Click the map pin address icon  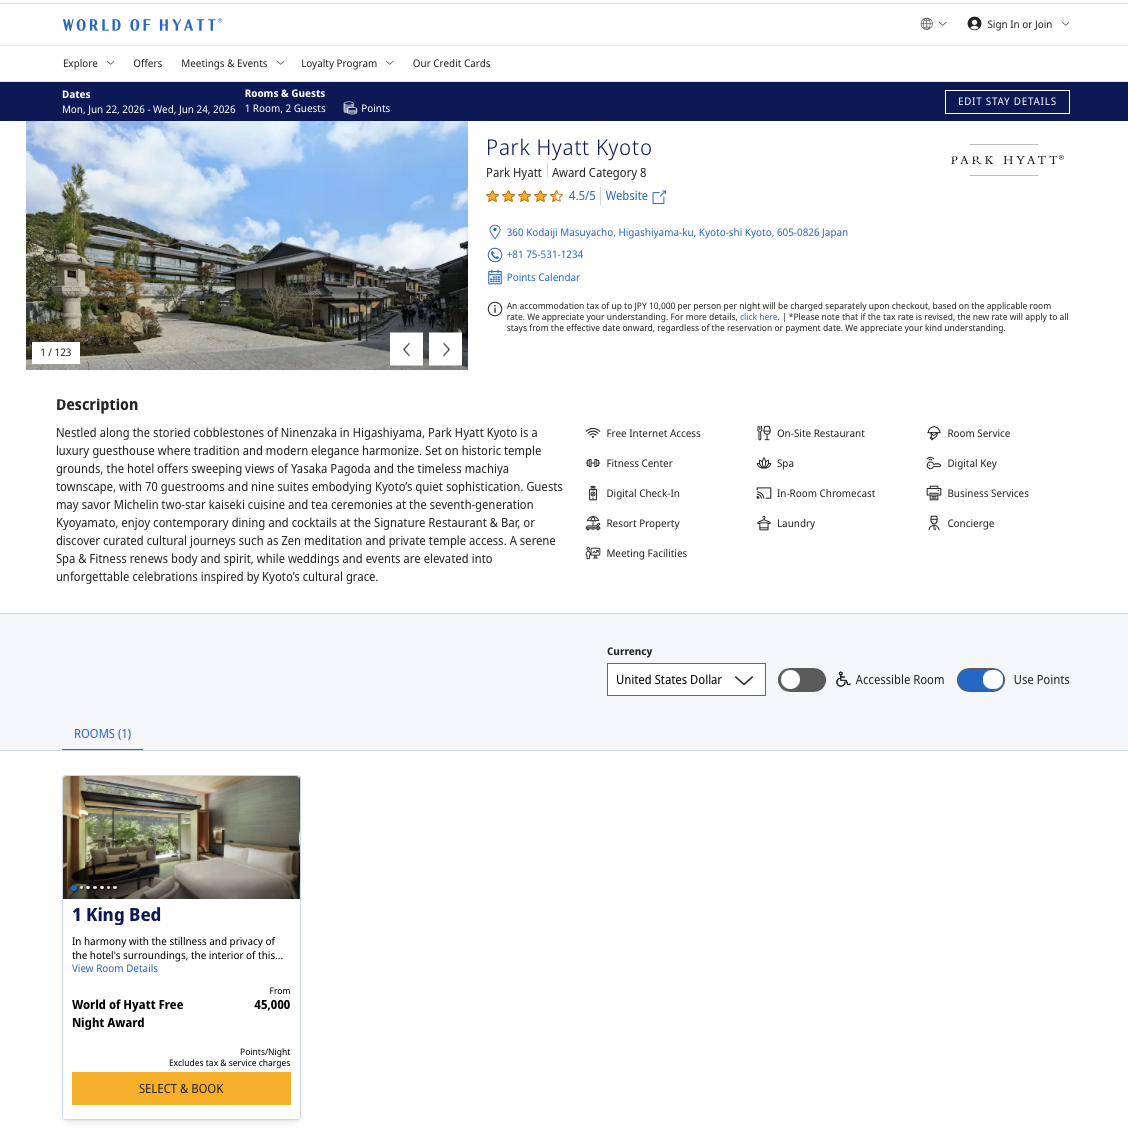[494, 232]
